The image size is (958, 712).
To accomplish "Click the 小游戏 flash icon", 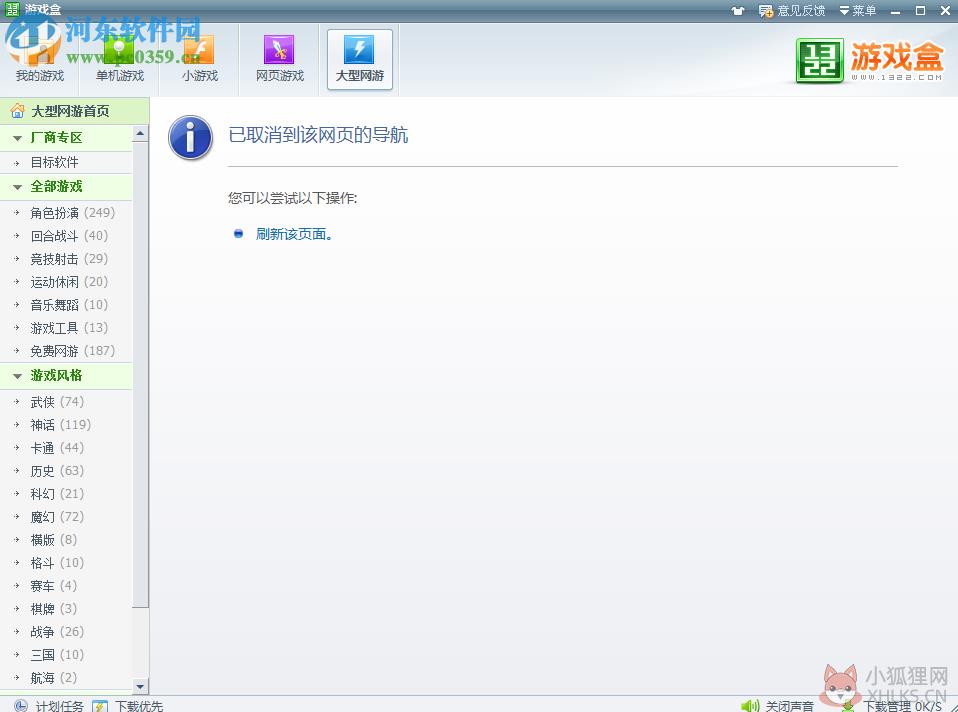I will 199,50.
